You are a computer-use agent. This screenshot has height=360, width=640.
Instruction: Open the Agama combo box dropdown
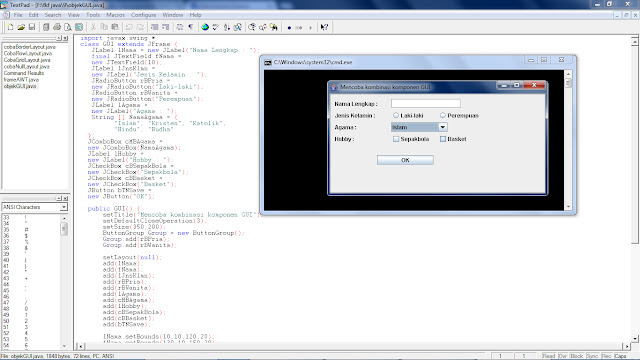pos(443,127)
